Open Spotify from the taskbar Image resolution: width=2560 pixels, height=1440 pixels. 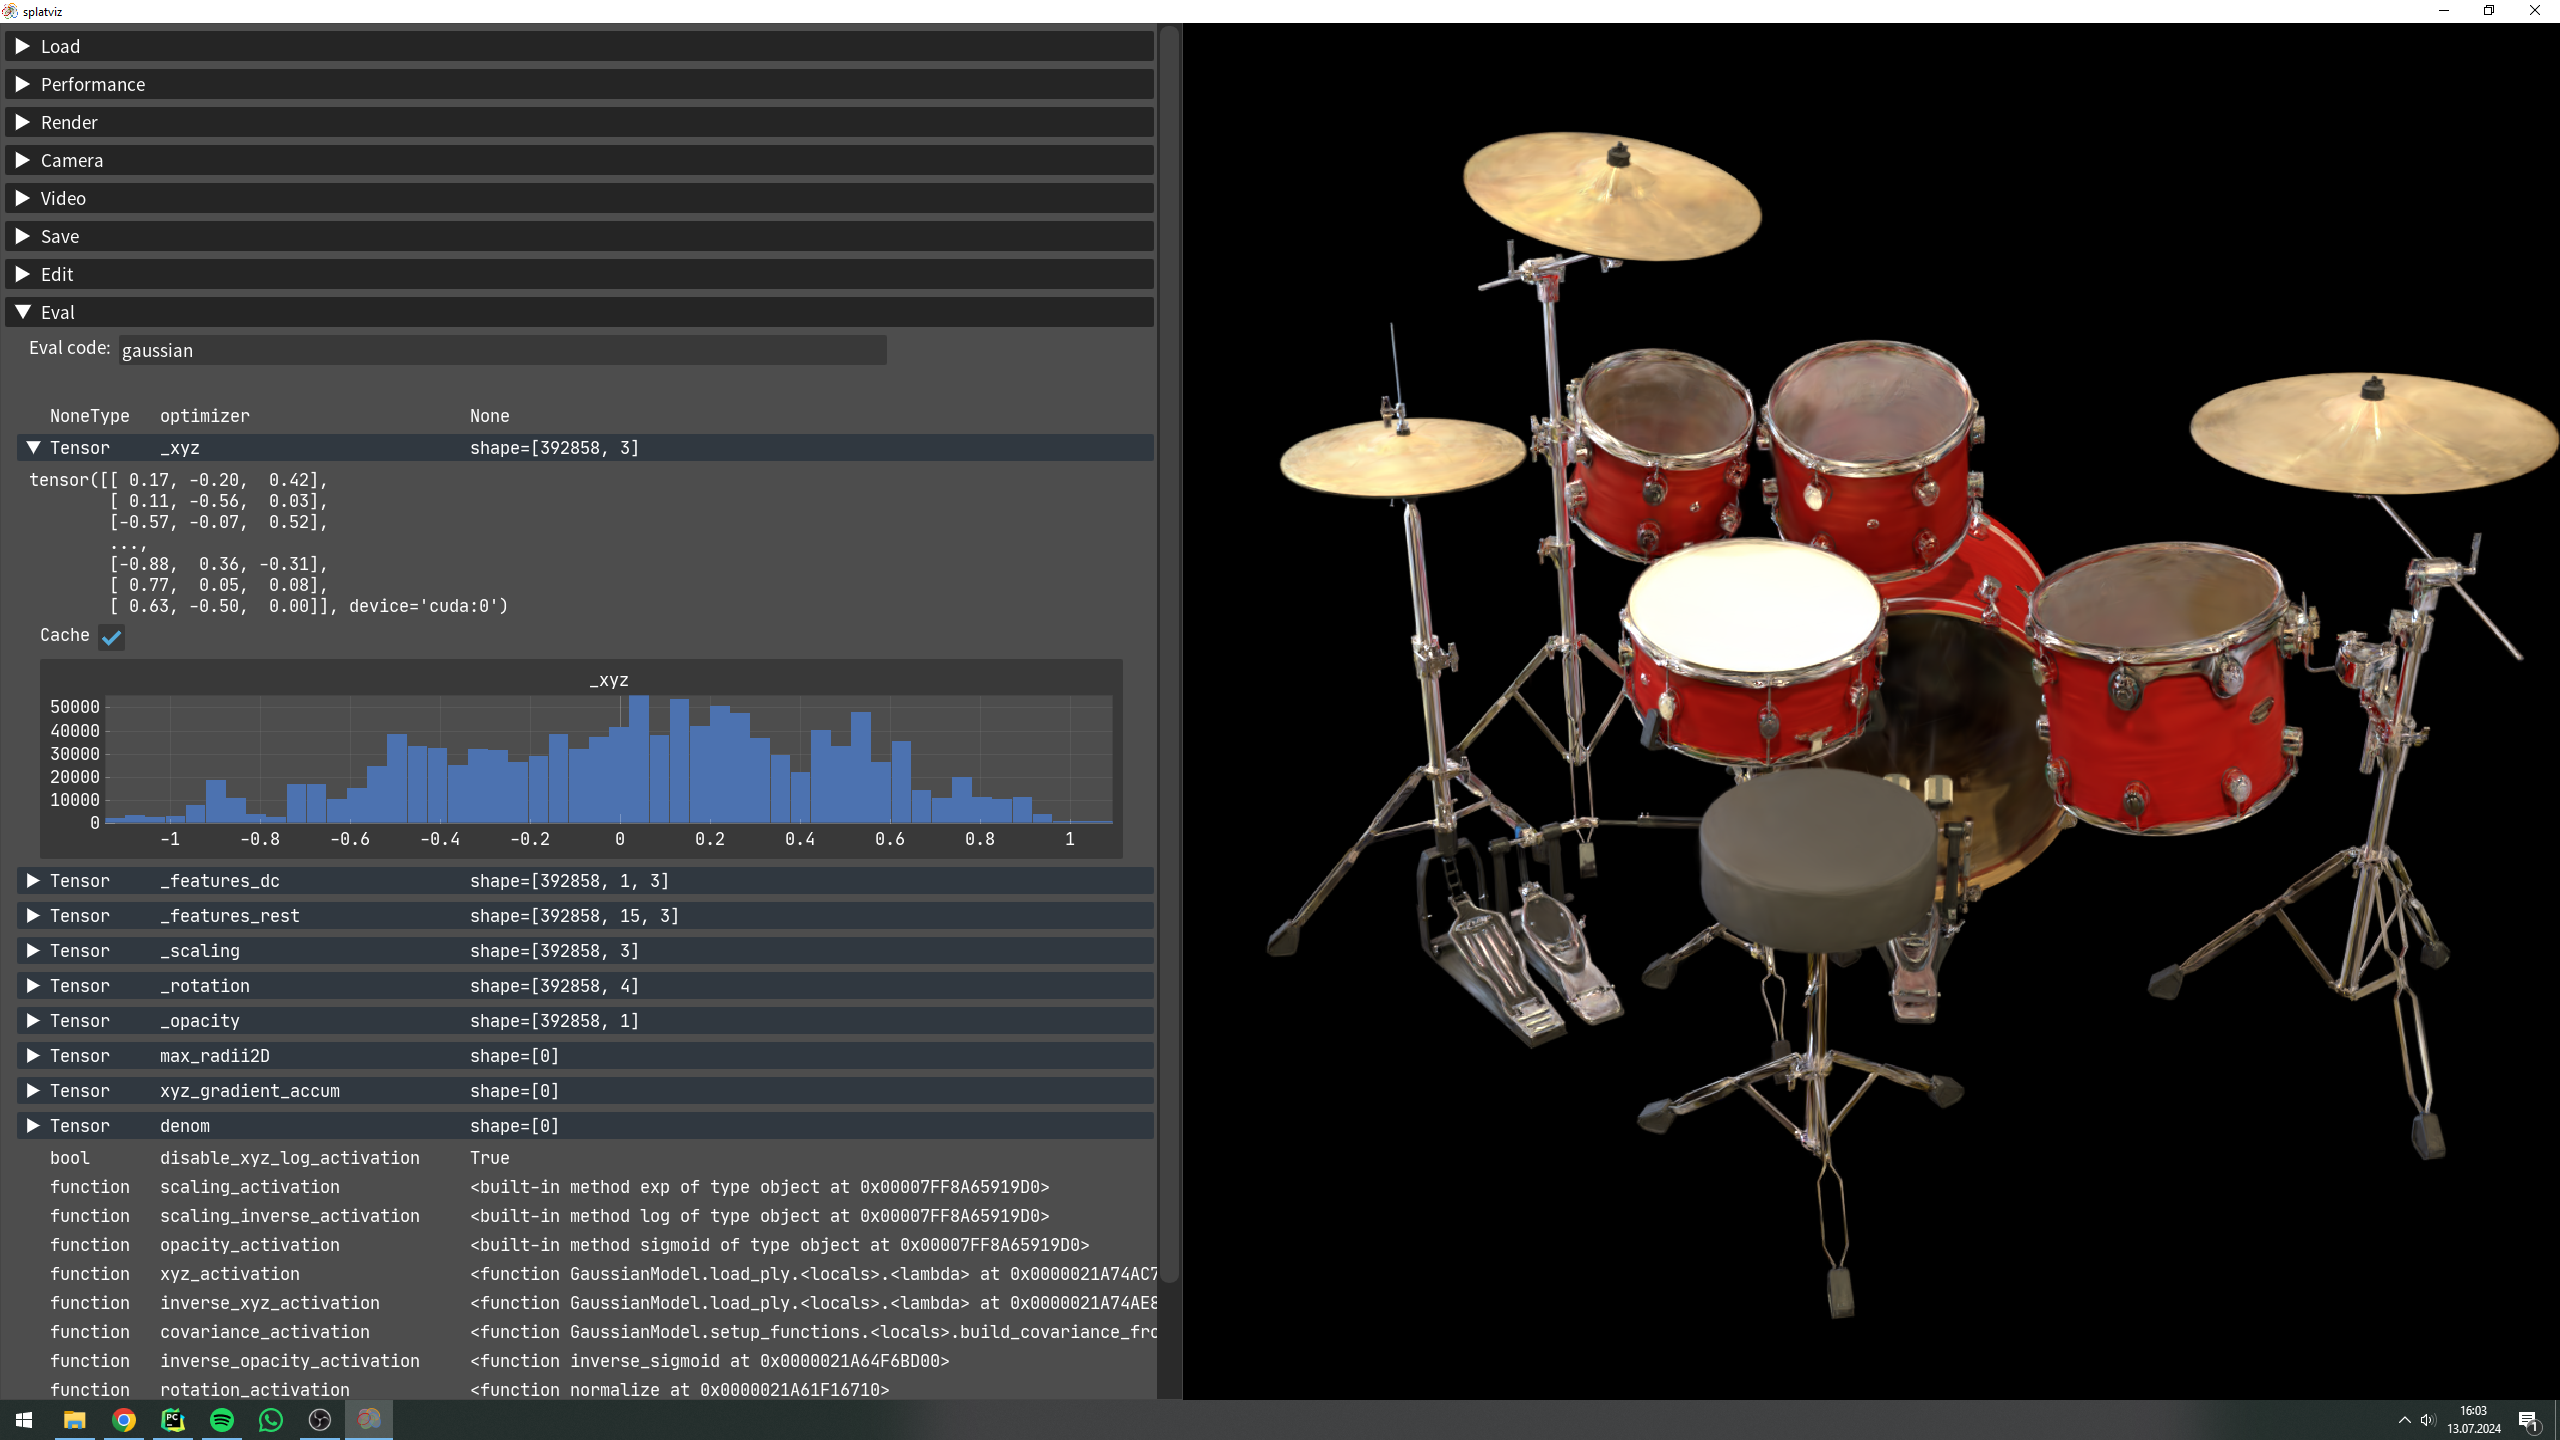(222, 1420)
